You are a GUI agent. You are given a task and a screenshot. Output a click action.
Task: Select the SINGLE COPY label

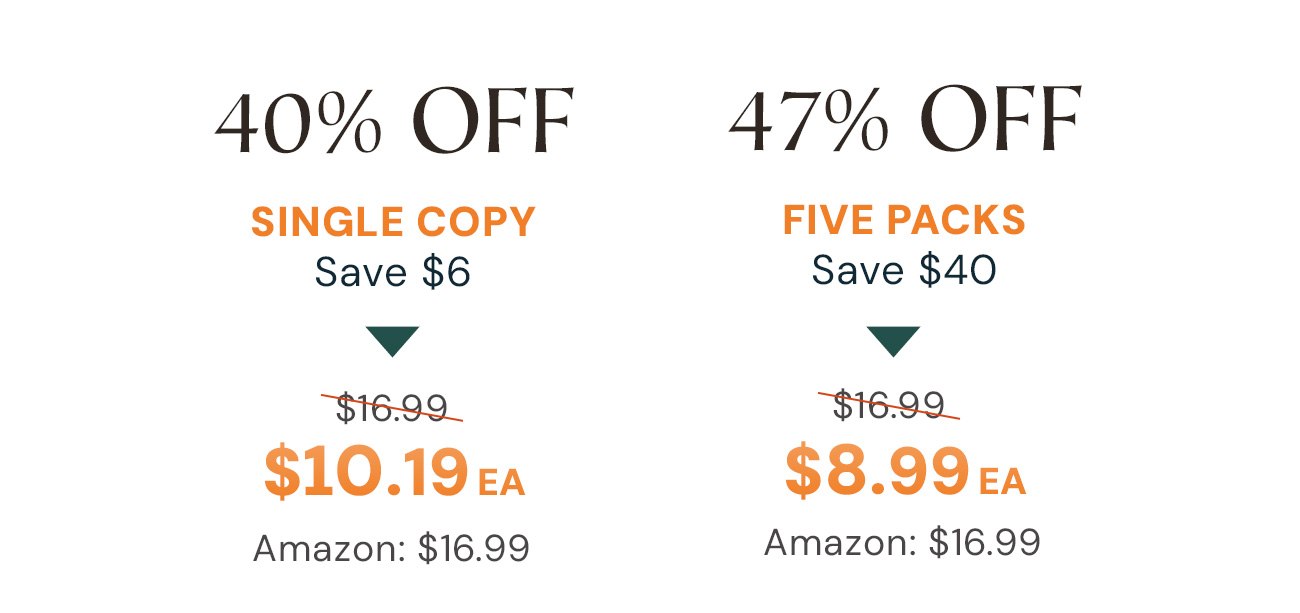393,222
